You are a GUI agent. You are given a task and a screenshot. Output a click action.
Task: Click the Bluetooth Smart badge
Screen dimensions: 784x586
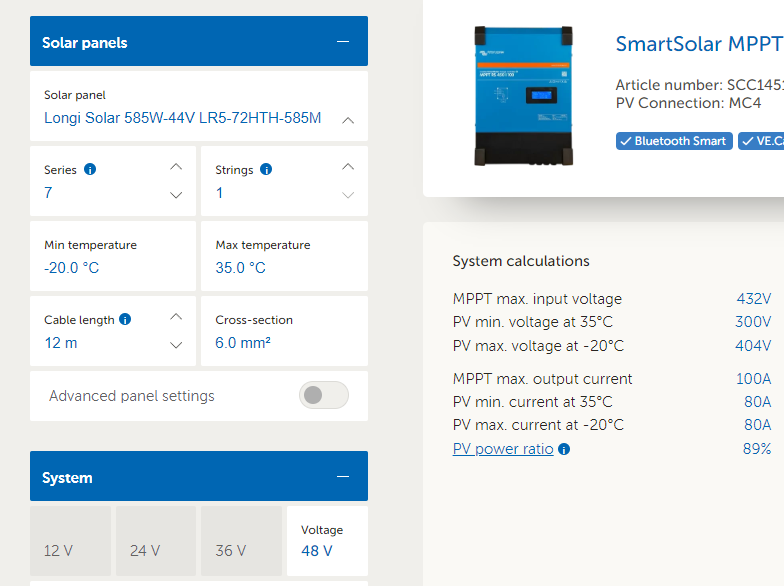[674, 141]
